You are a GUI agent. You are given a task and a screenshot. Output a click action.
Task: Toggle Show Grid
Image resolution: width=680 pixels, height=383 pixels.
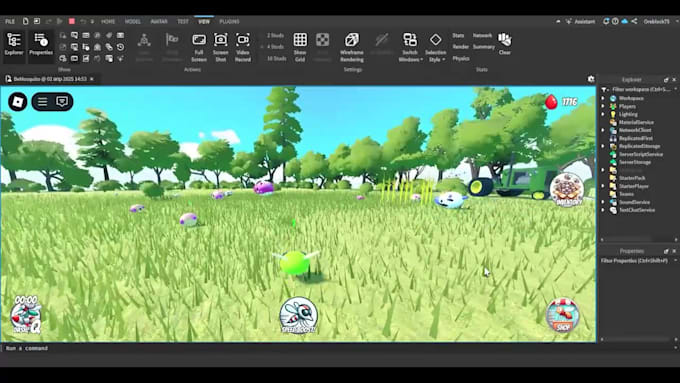click(x=300, y=47)
